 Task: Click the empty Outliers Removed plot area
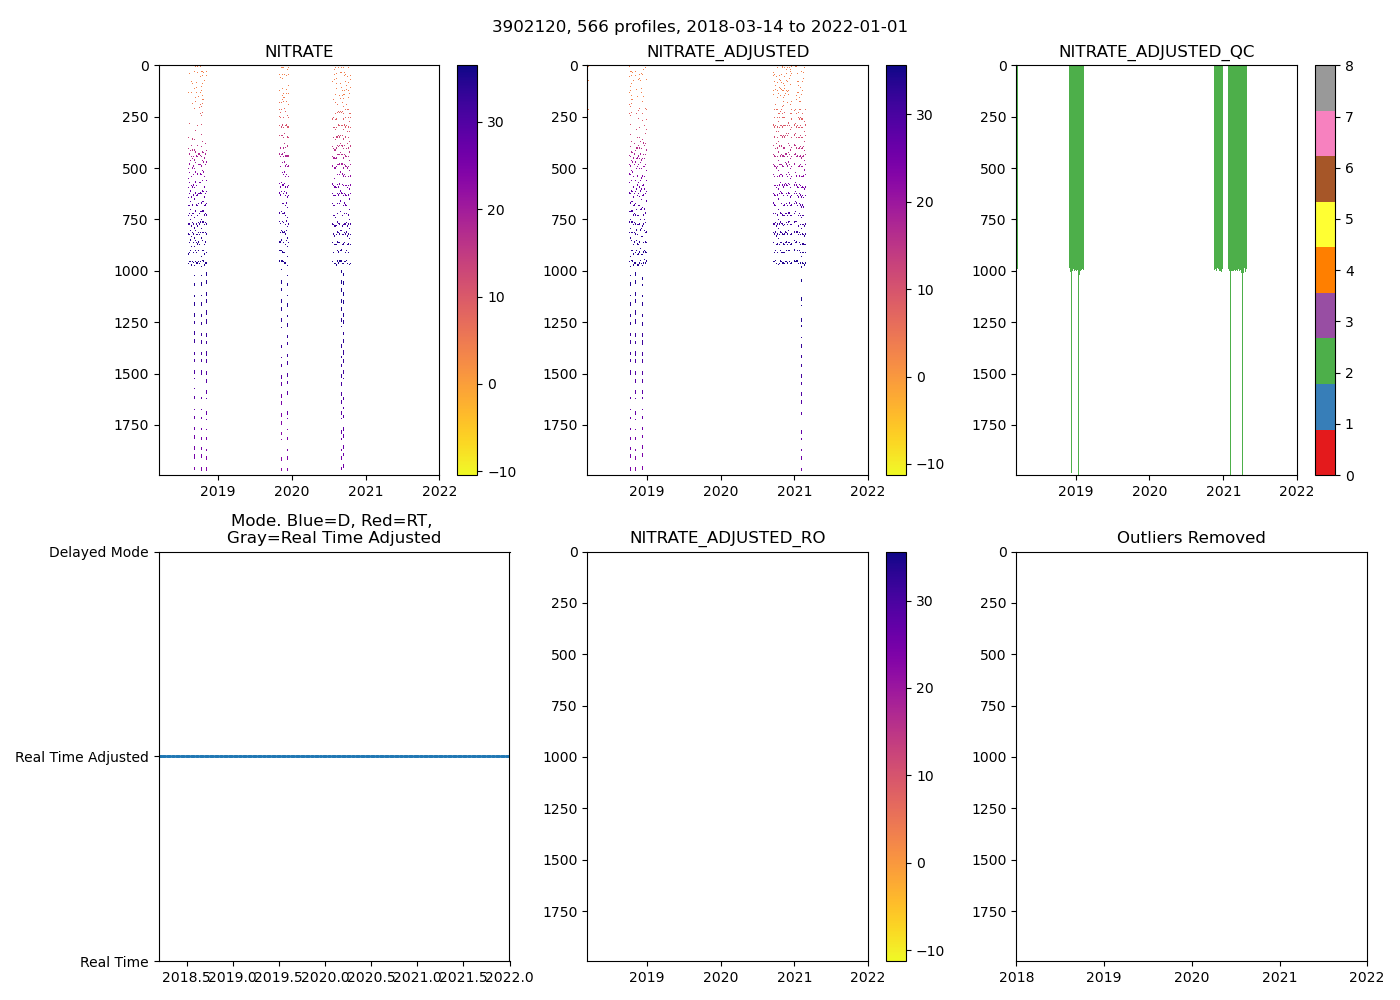[x=1191, y=756]
